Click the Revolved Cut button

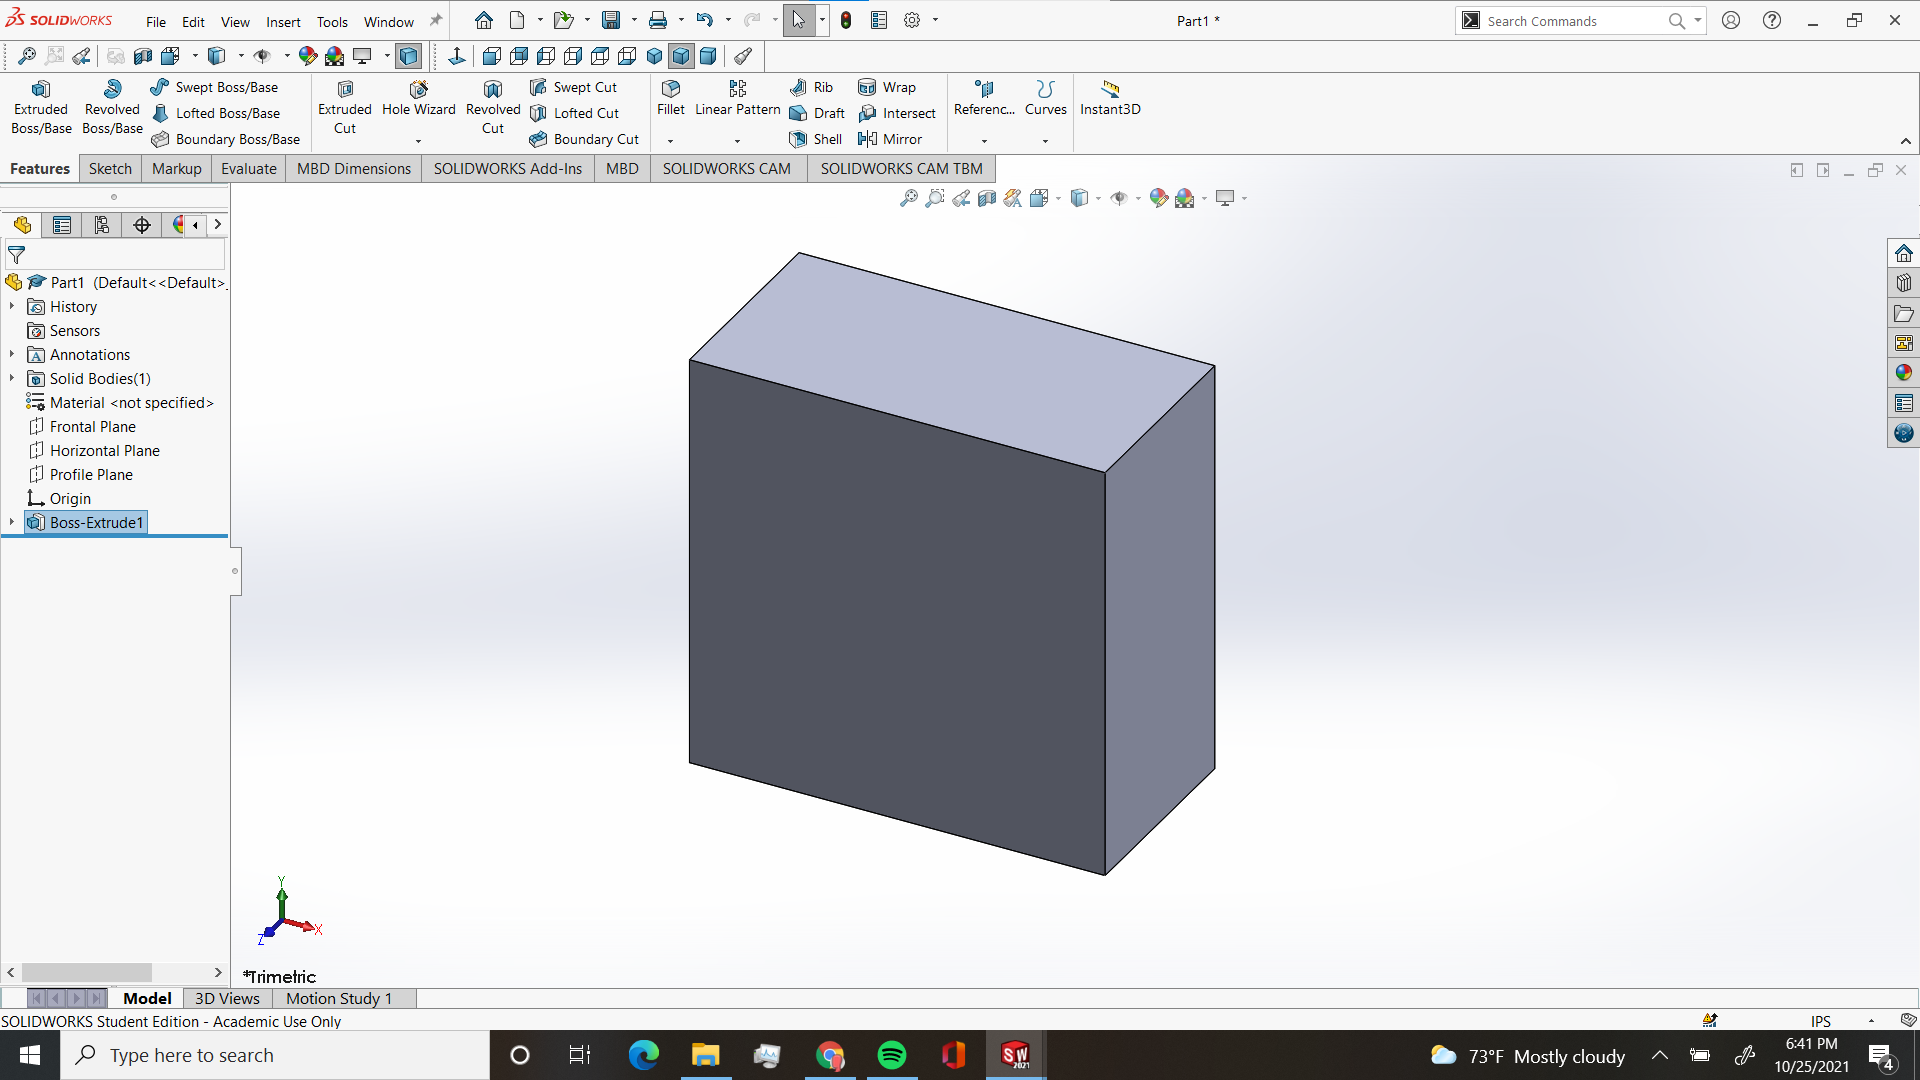pyautogui.click(x=493, y=105)
